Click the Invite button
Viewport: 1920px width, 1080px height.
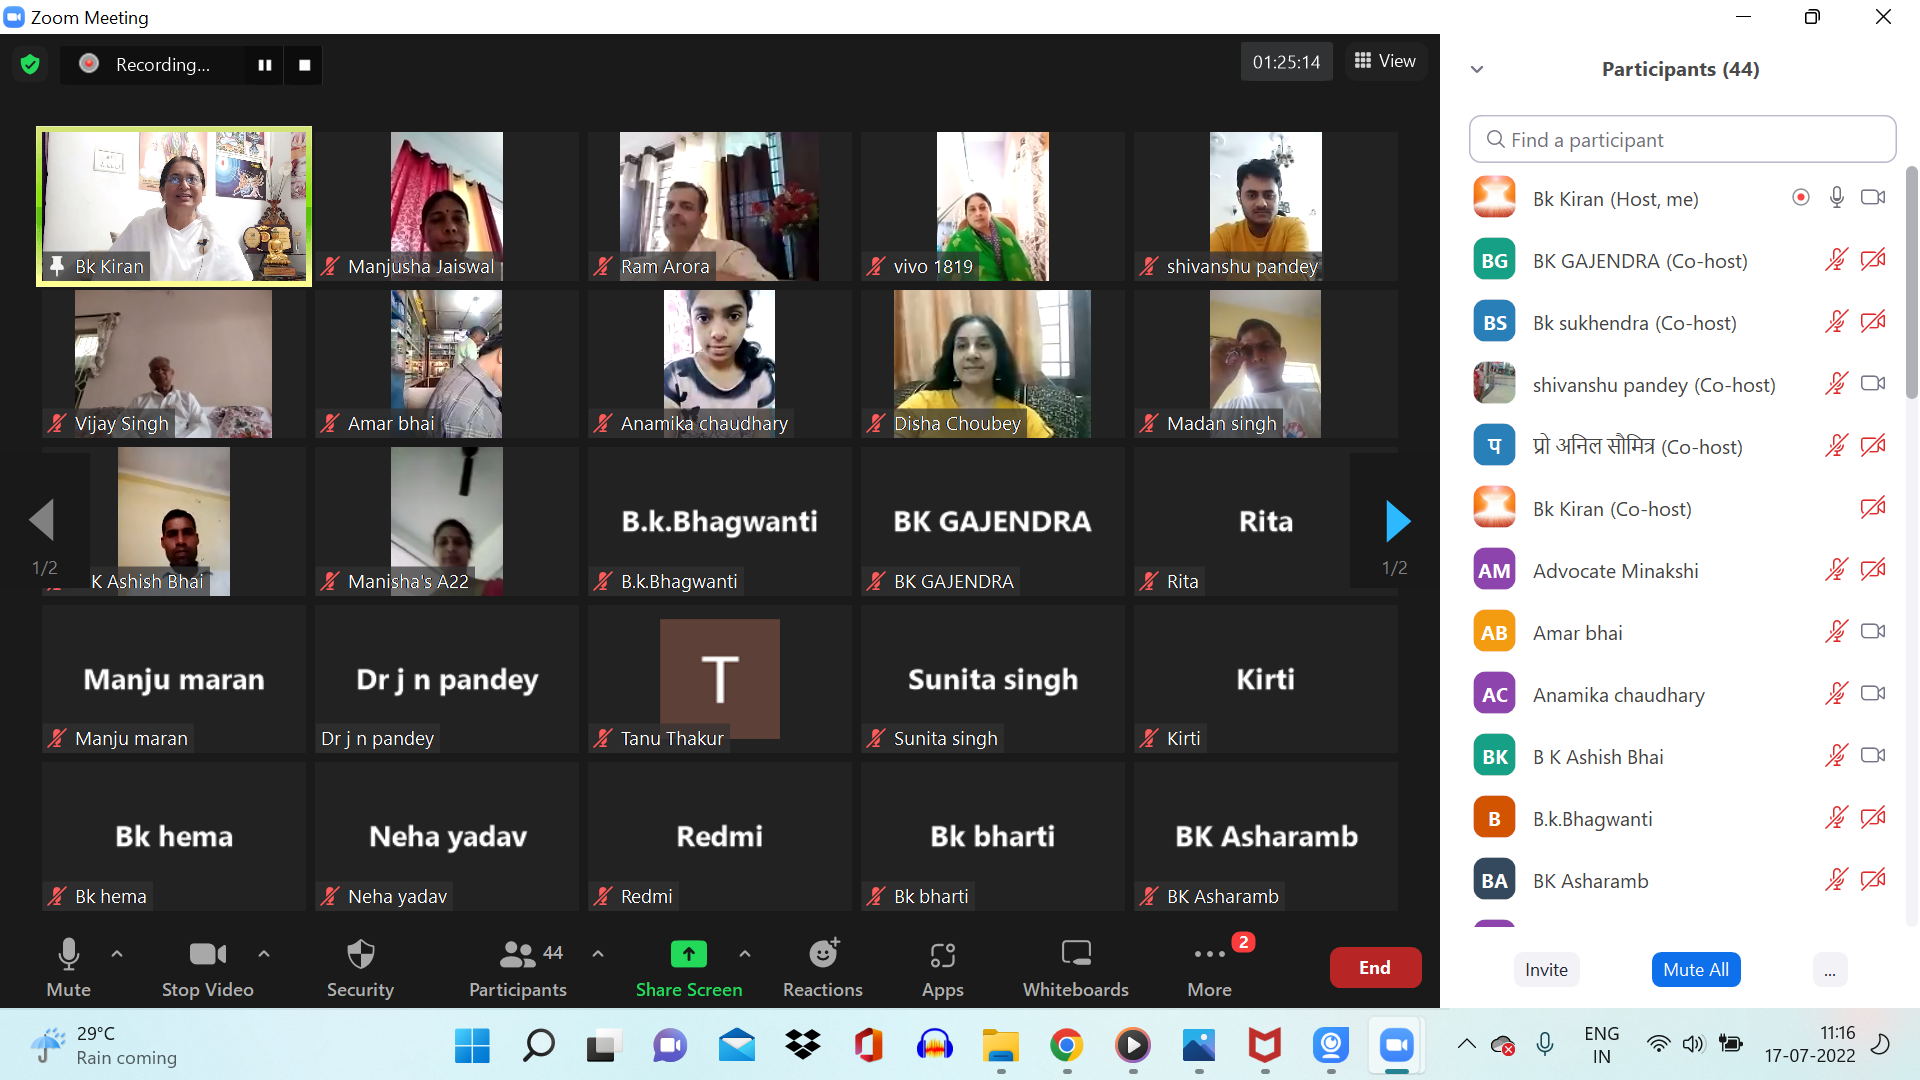1546,969
